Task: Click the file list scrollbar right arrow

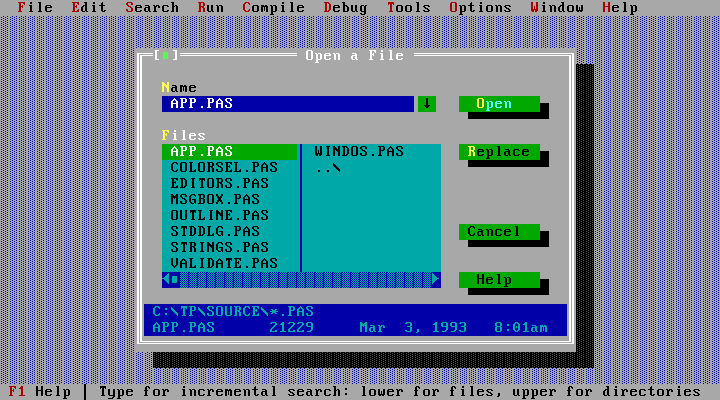Action: pyautogui.click(x=435, y=279)
